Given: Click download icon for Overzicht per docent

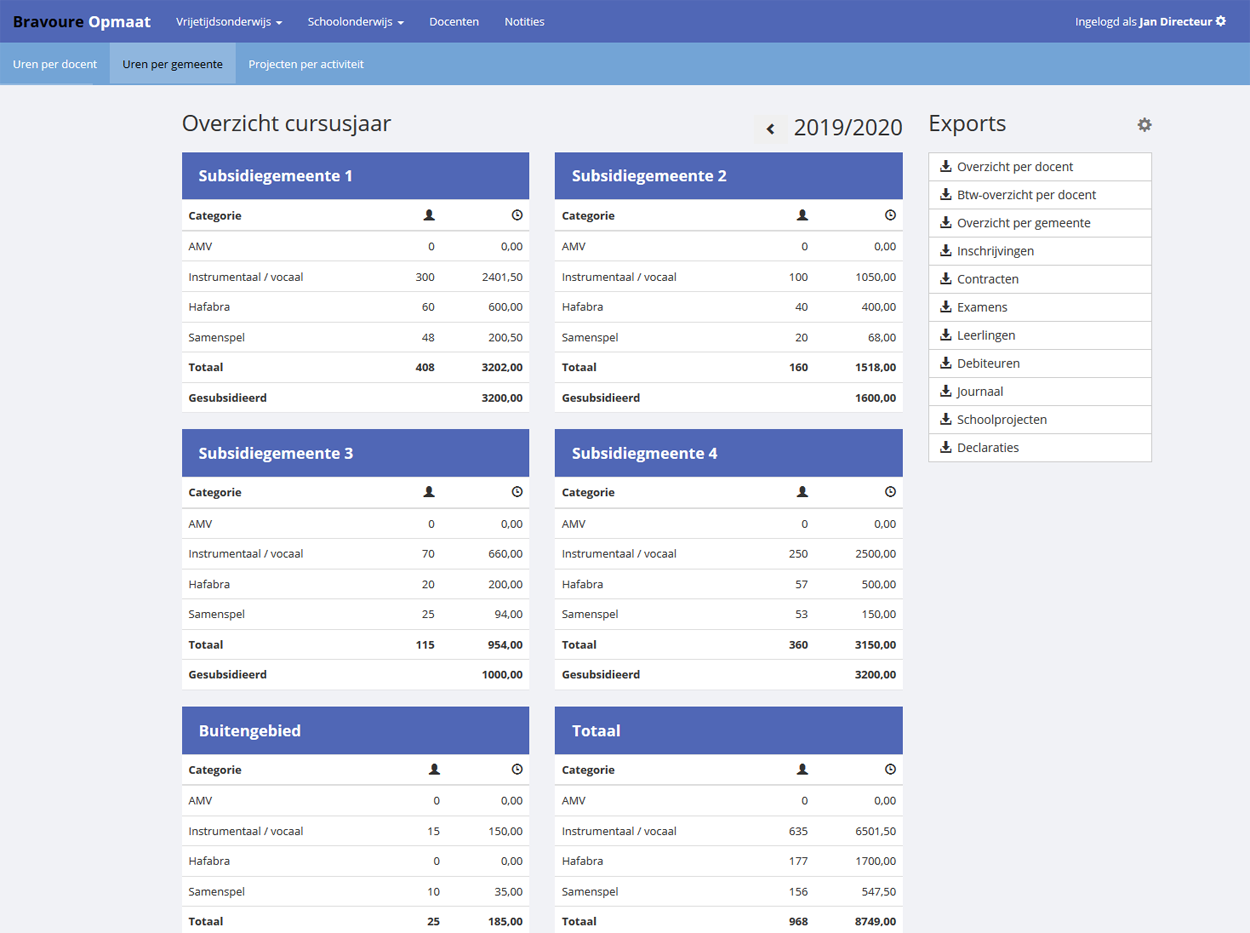Looking at the screenshot, I should pos(946,167).
